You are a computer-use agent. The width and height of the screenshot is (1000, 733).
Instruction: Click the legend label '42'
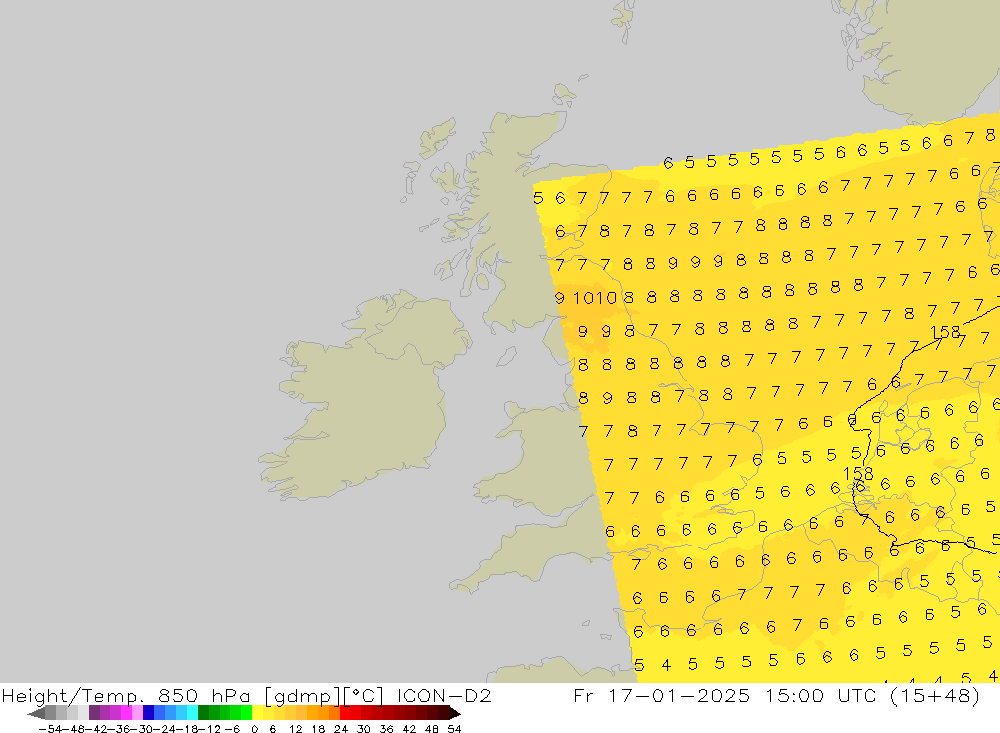(409, 729)
